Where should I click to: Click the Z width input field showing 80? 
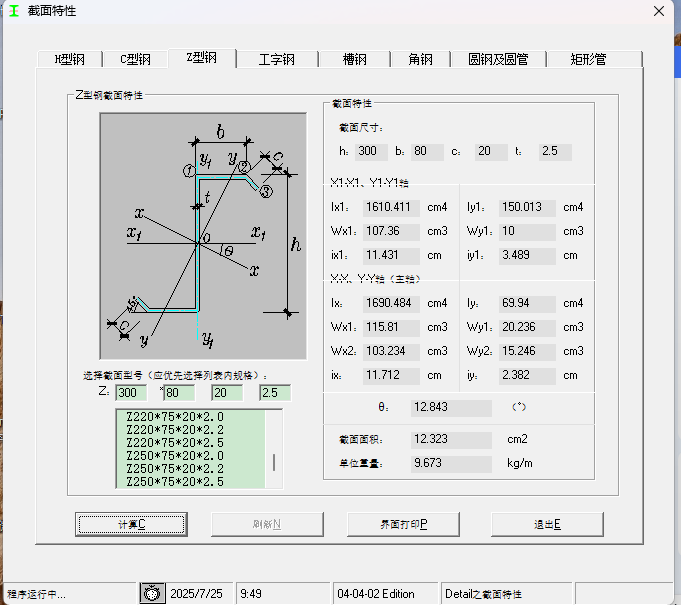coord(179,393)
